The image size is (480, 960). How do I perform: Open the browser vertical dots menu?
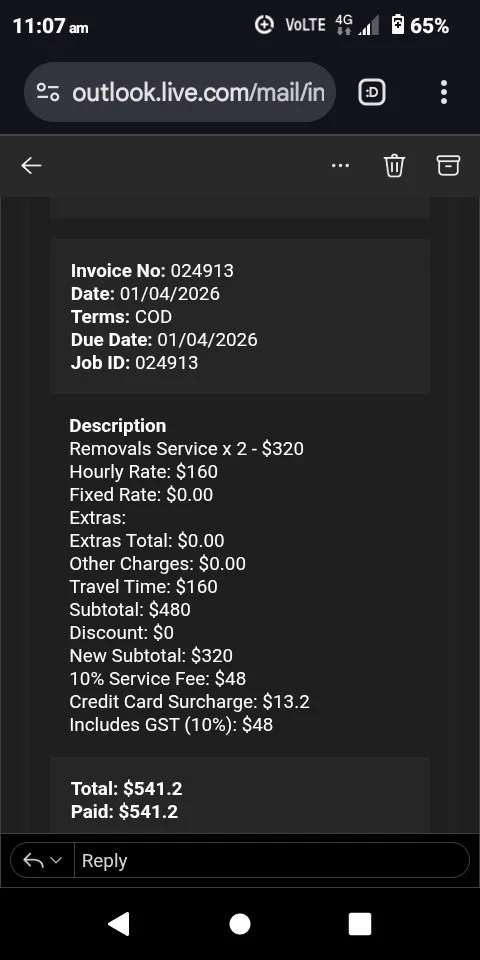point(444,92)
